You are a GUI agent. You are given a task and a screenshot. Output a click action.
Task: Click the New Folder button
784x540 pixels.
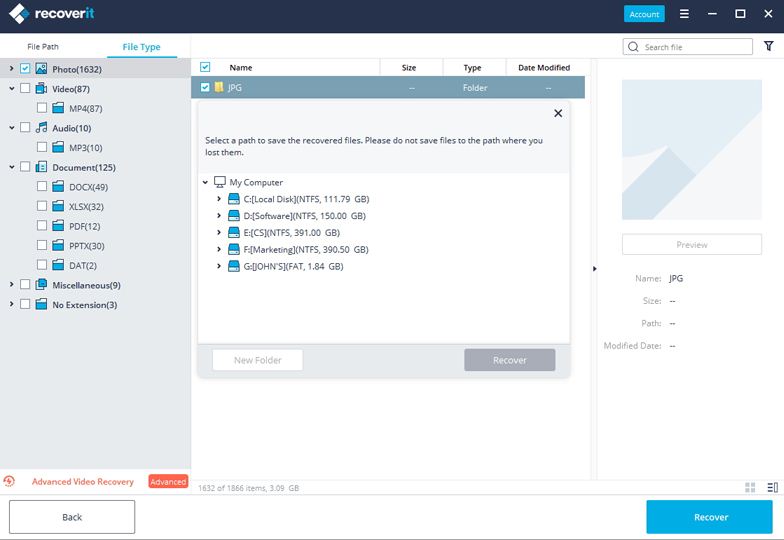(x=258, y=360)
